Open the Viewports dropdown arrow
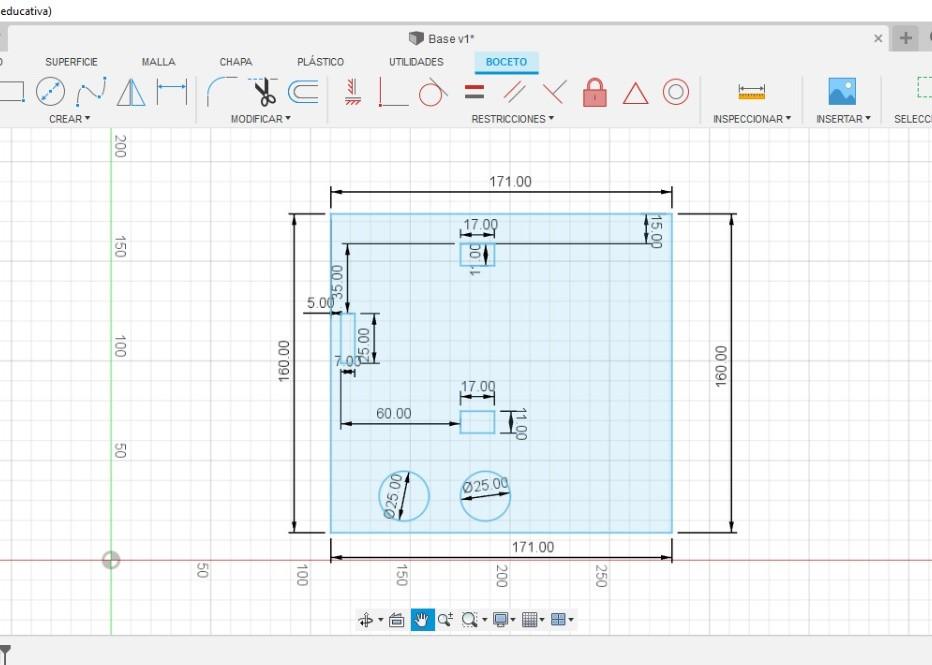The height and width of the screenshot is (665, 932). pos(571,620)
